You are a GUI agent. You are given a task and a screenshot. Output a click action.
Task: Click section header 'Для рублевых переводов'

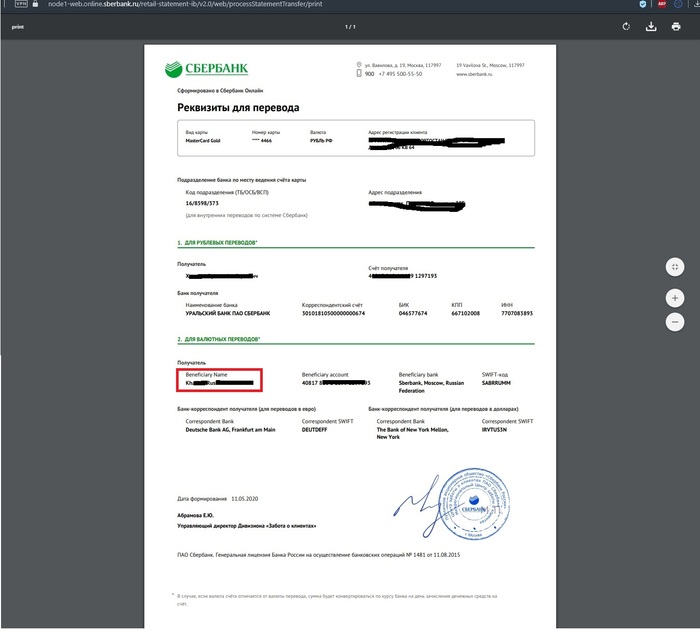[x=217, y=242]
